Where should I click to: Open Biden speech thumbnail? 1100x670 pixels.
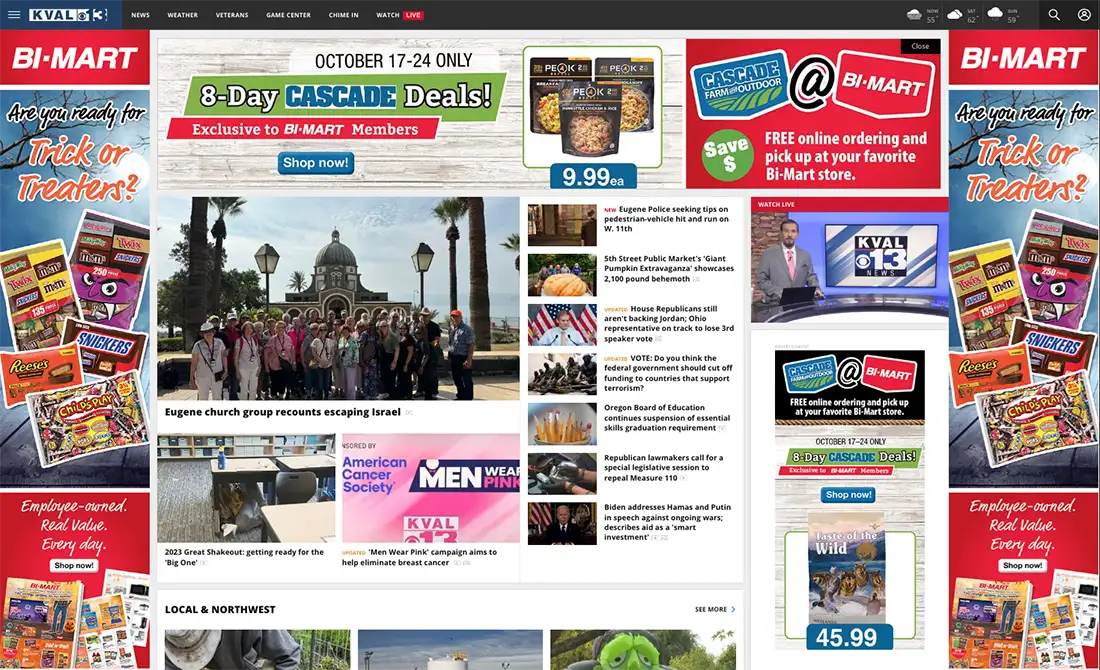pyautogui.click(x=562, y=523)
